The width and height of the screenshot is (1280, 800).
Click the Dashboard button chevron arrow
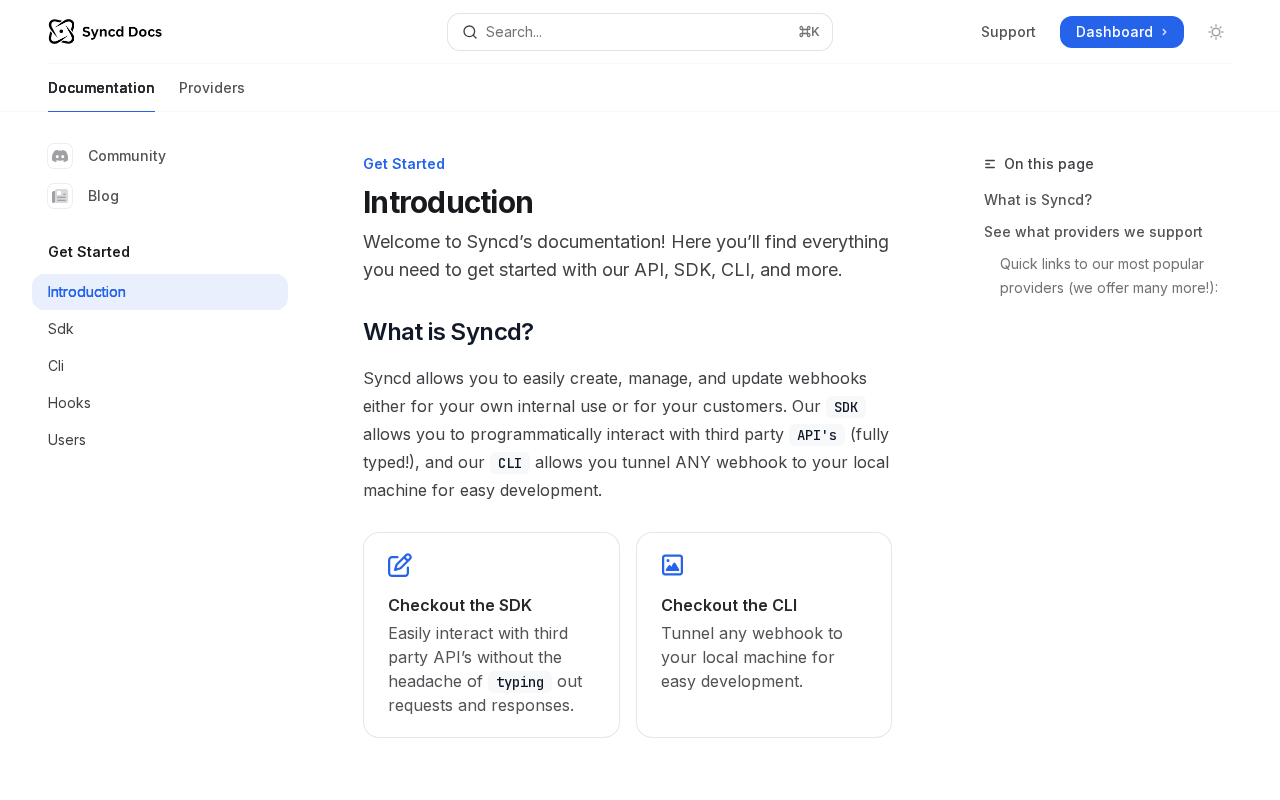pyautogui.click(x=1164, y=32)
